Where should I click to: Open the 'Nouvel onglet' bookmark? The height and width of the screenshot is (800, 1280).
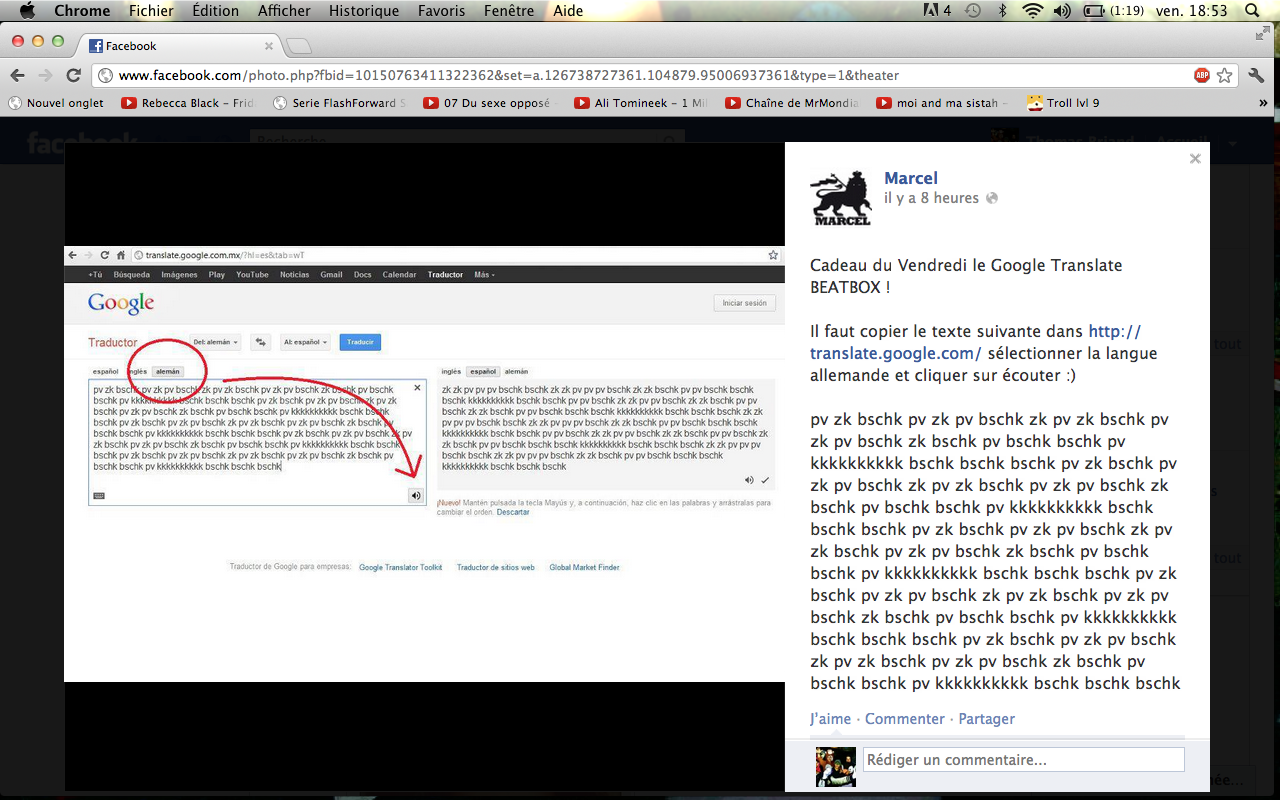pos(56,103)
